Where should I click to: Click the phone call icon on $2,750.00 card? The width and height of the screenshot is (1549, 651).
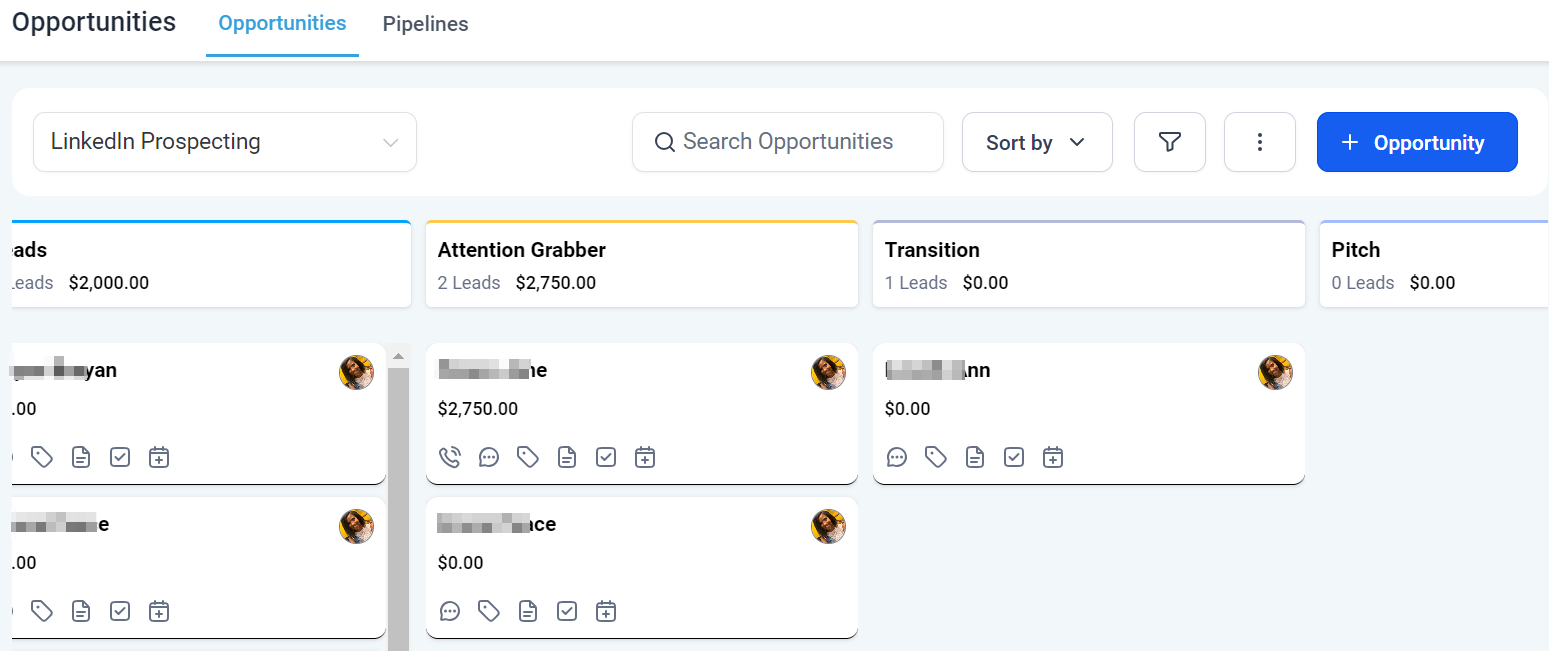(x=450, y=457)
